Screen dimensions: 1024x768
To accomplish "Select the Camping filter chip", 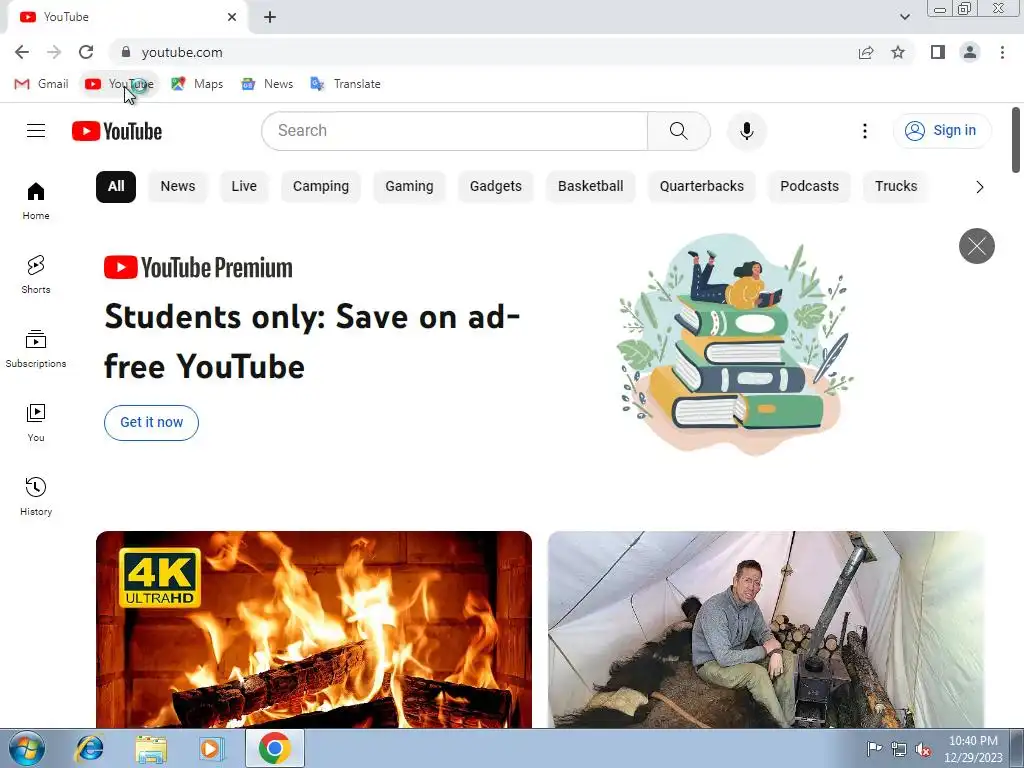I will [321, 186].
